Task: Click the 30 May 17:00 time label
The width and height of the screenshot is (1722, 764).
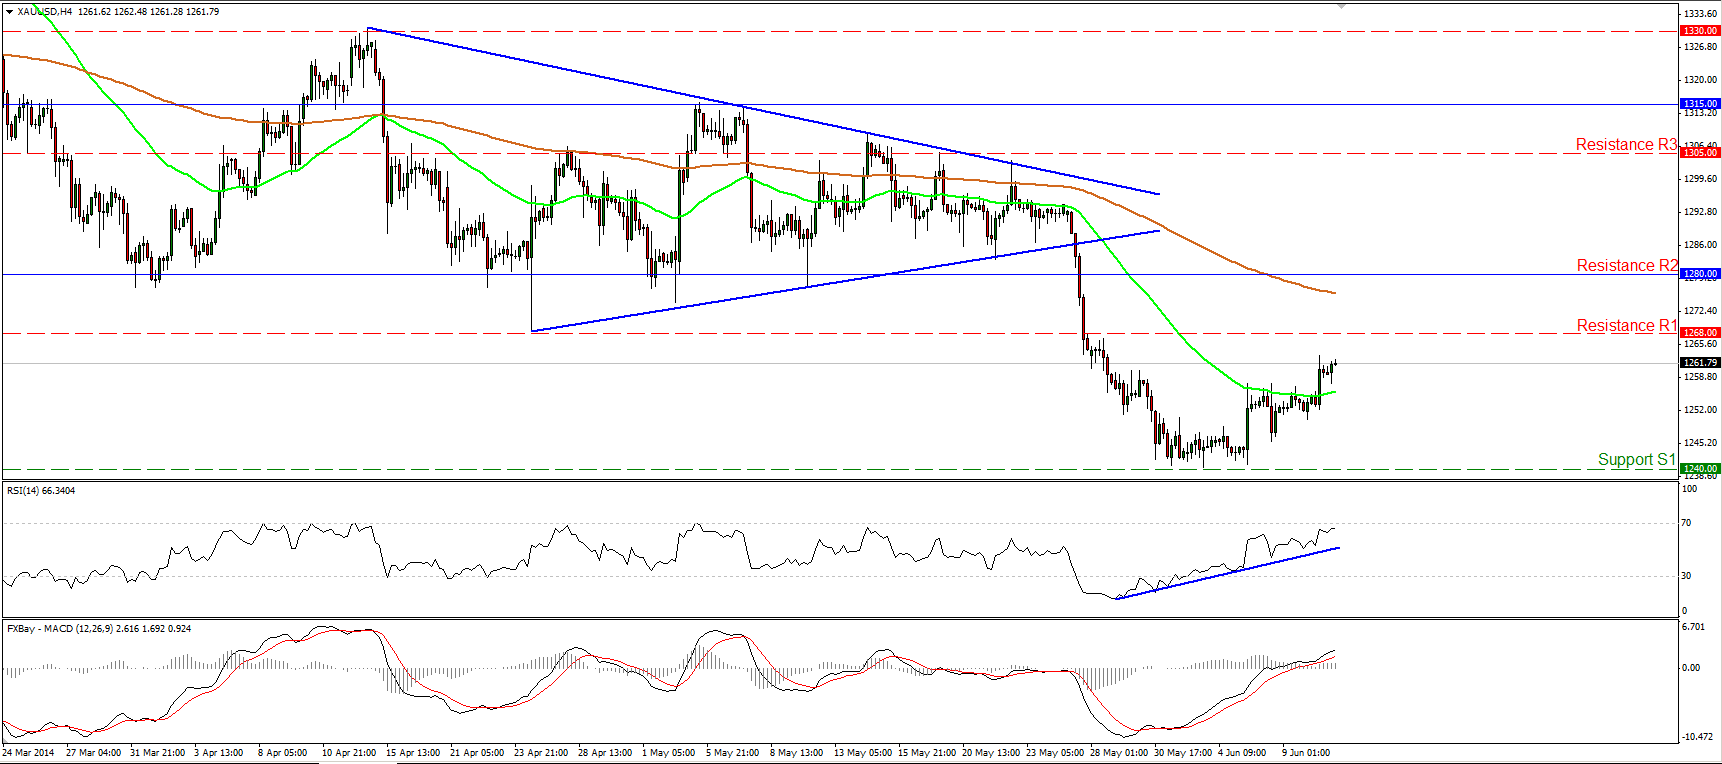Action: 1182,753
